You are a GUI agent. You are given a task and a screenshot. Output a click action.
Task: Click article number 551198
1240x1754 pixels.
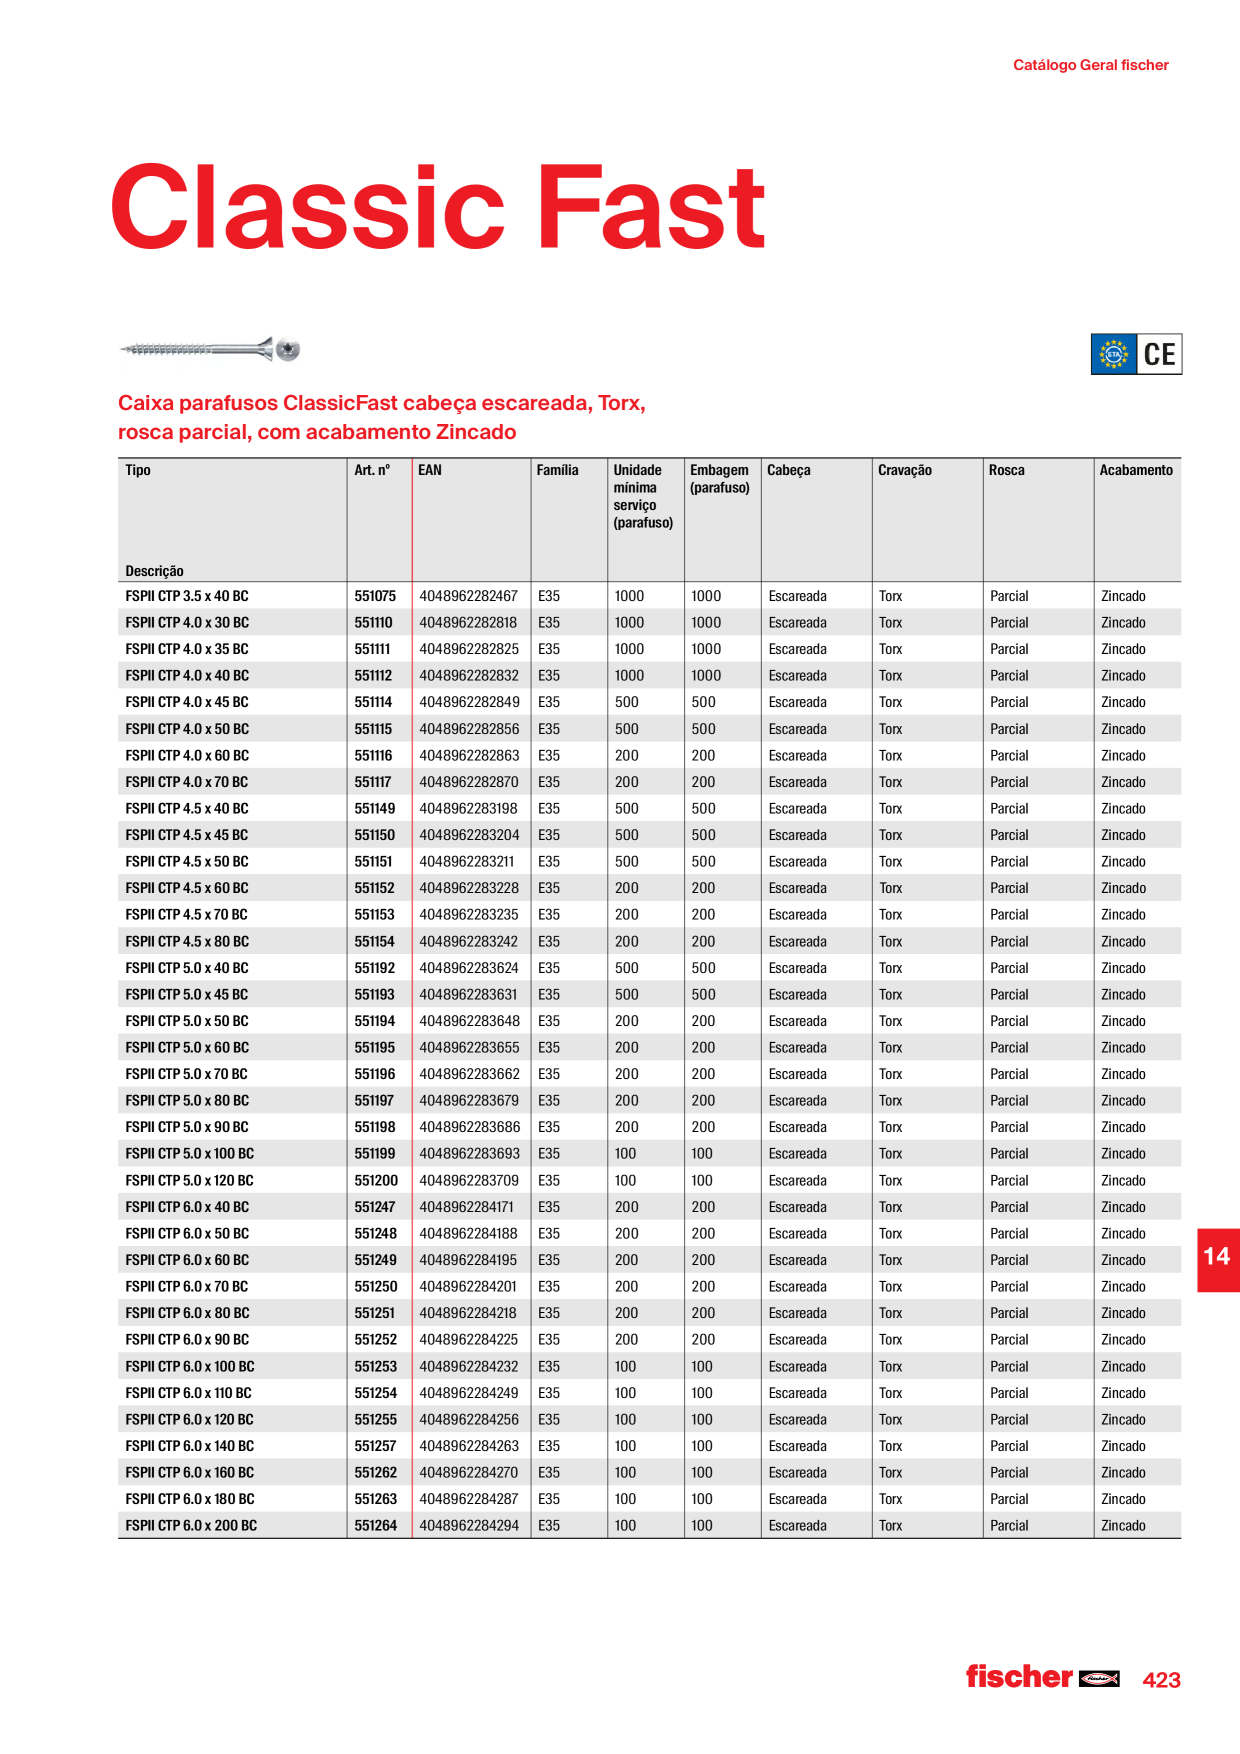pos(375,1127)
